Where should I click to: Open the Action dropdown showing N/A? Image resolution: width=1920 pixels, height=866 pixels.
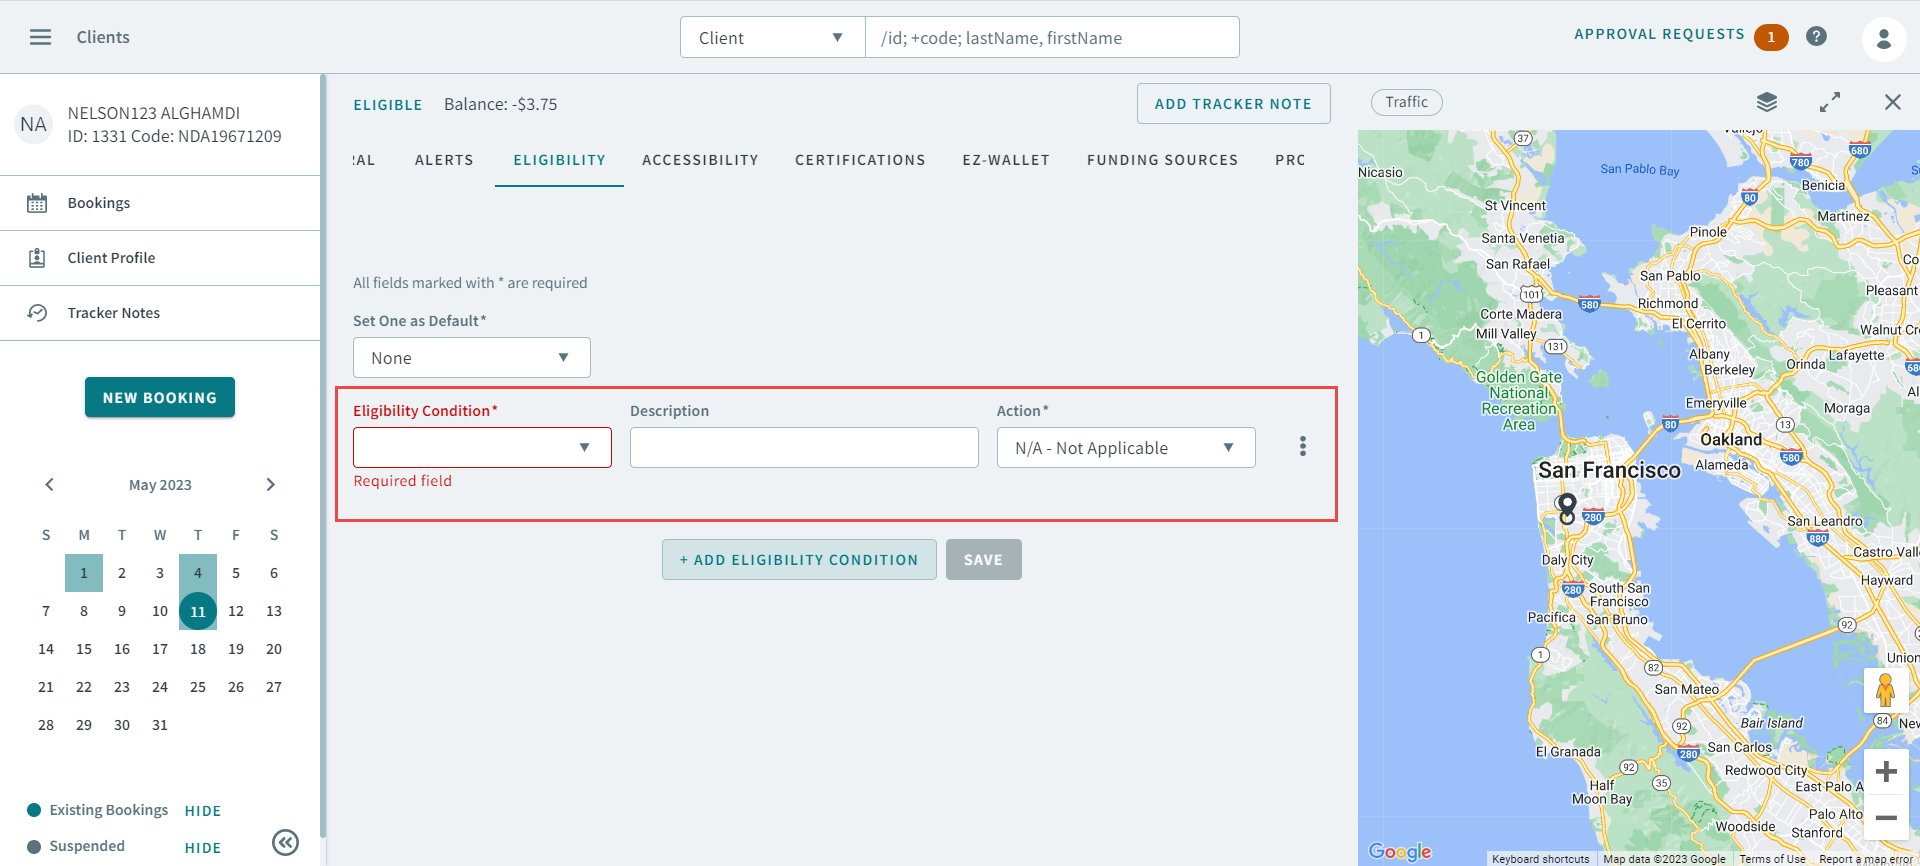(1125, 448)
